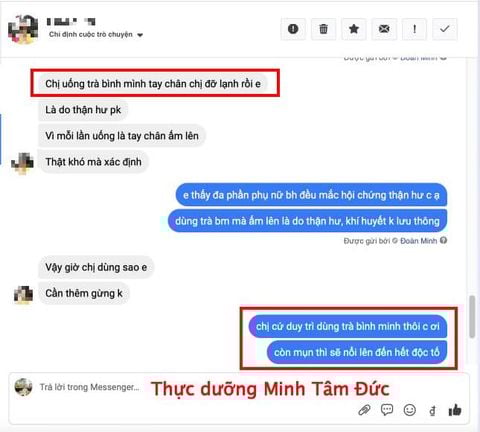480x432 pixels.
Task: Flag conversation with exclamation mark icon
Action: coord(414,29)
